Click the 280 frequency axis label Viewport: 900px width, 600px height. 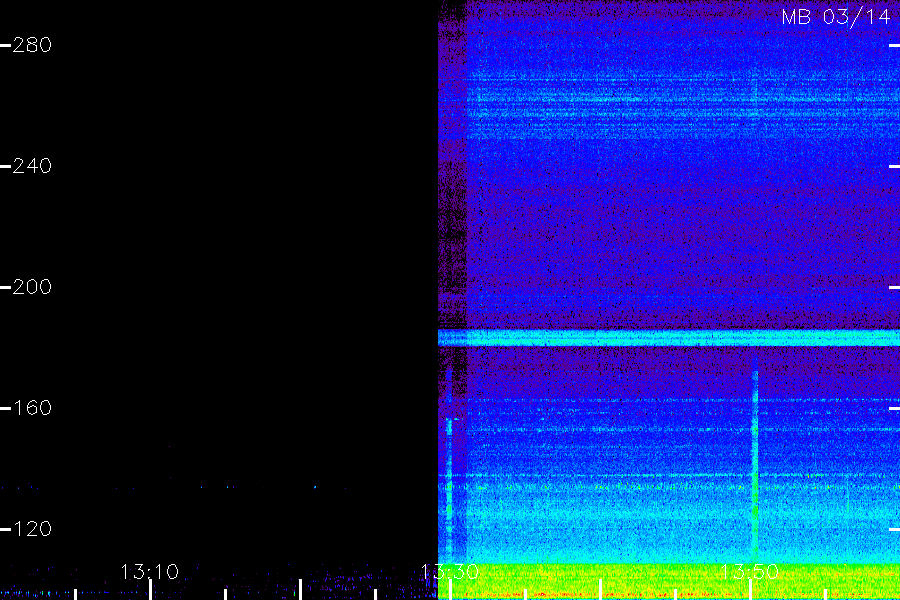pyautogui.click(x=32, y=45)
